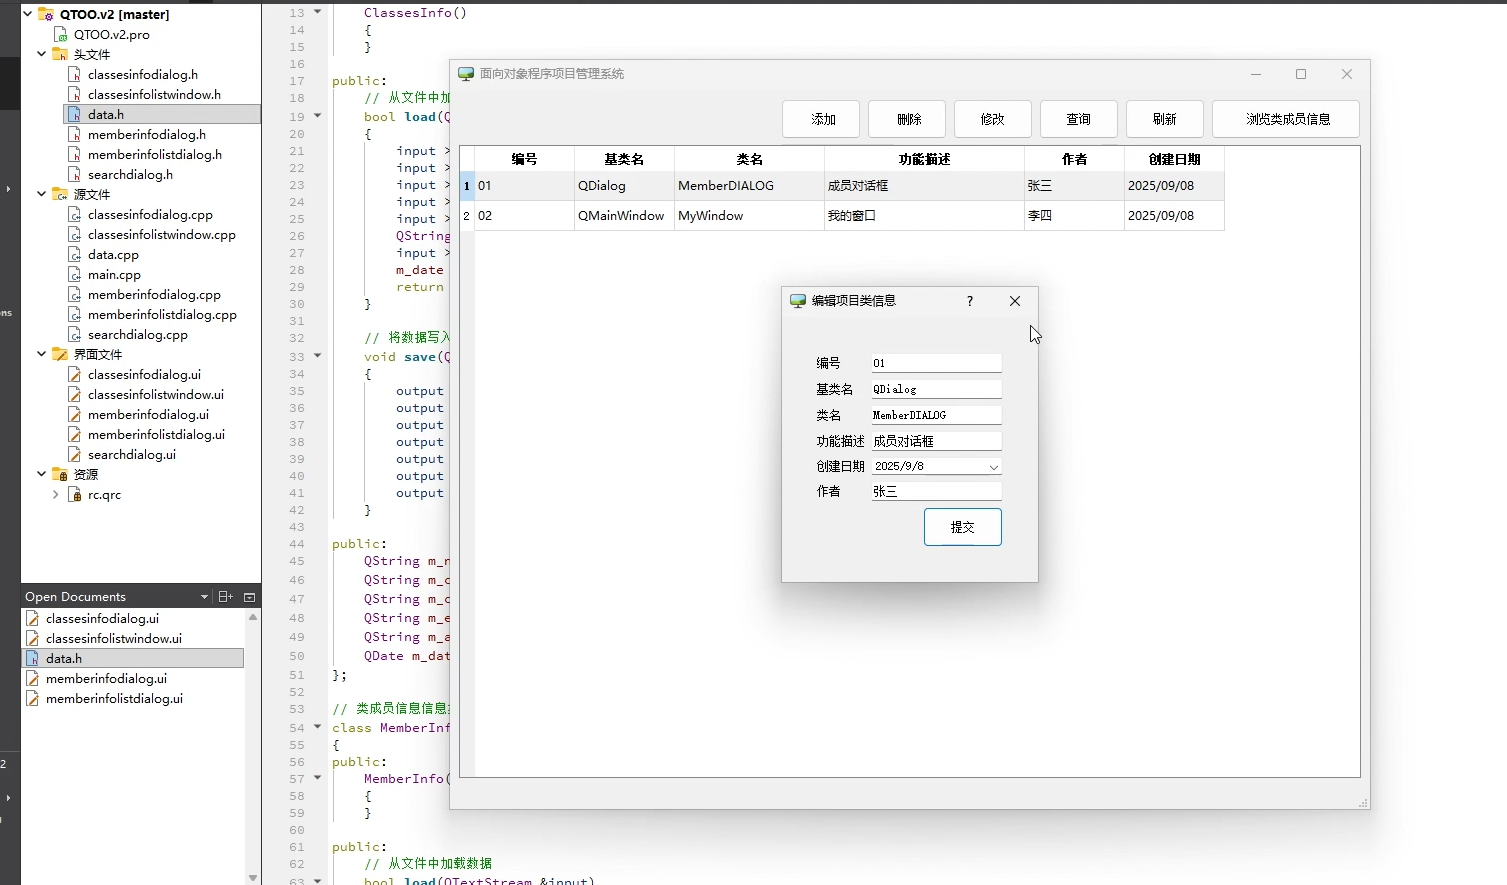Open searchdialog.h in the project tree
The width and height of the screenshot is (1507, 885).
pos(130,174)
